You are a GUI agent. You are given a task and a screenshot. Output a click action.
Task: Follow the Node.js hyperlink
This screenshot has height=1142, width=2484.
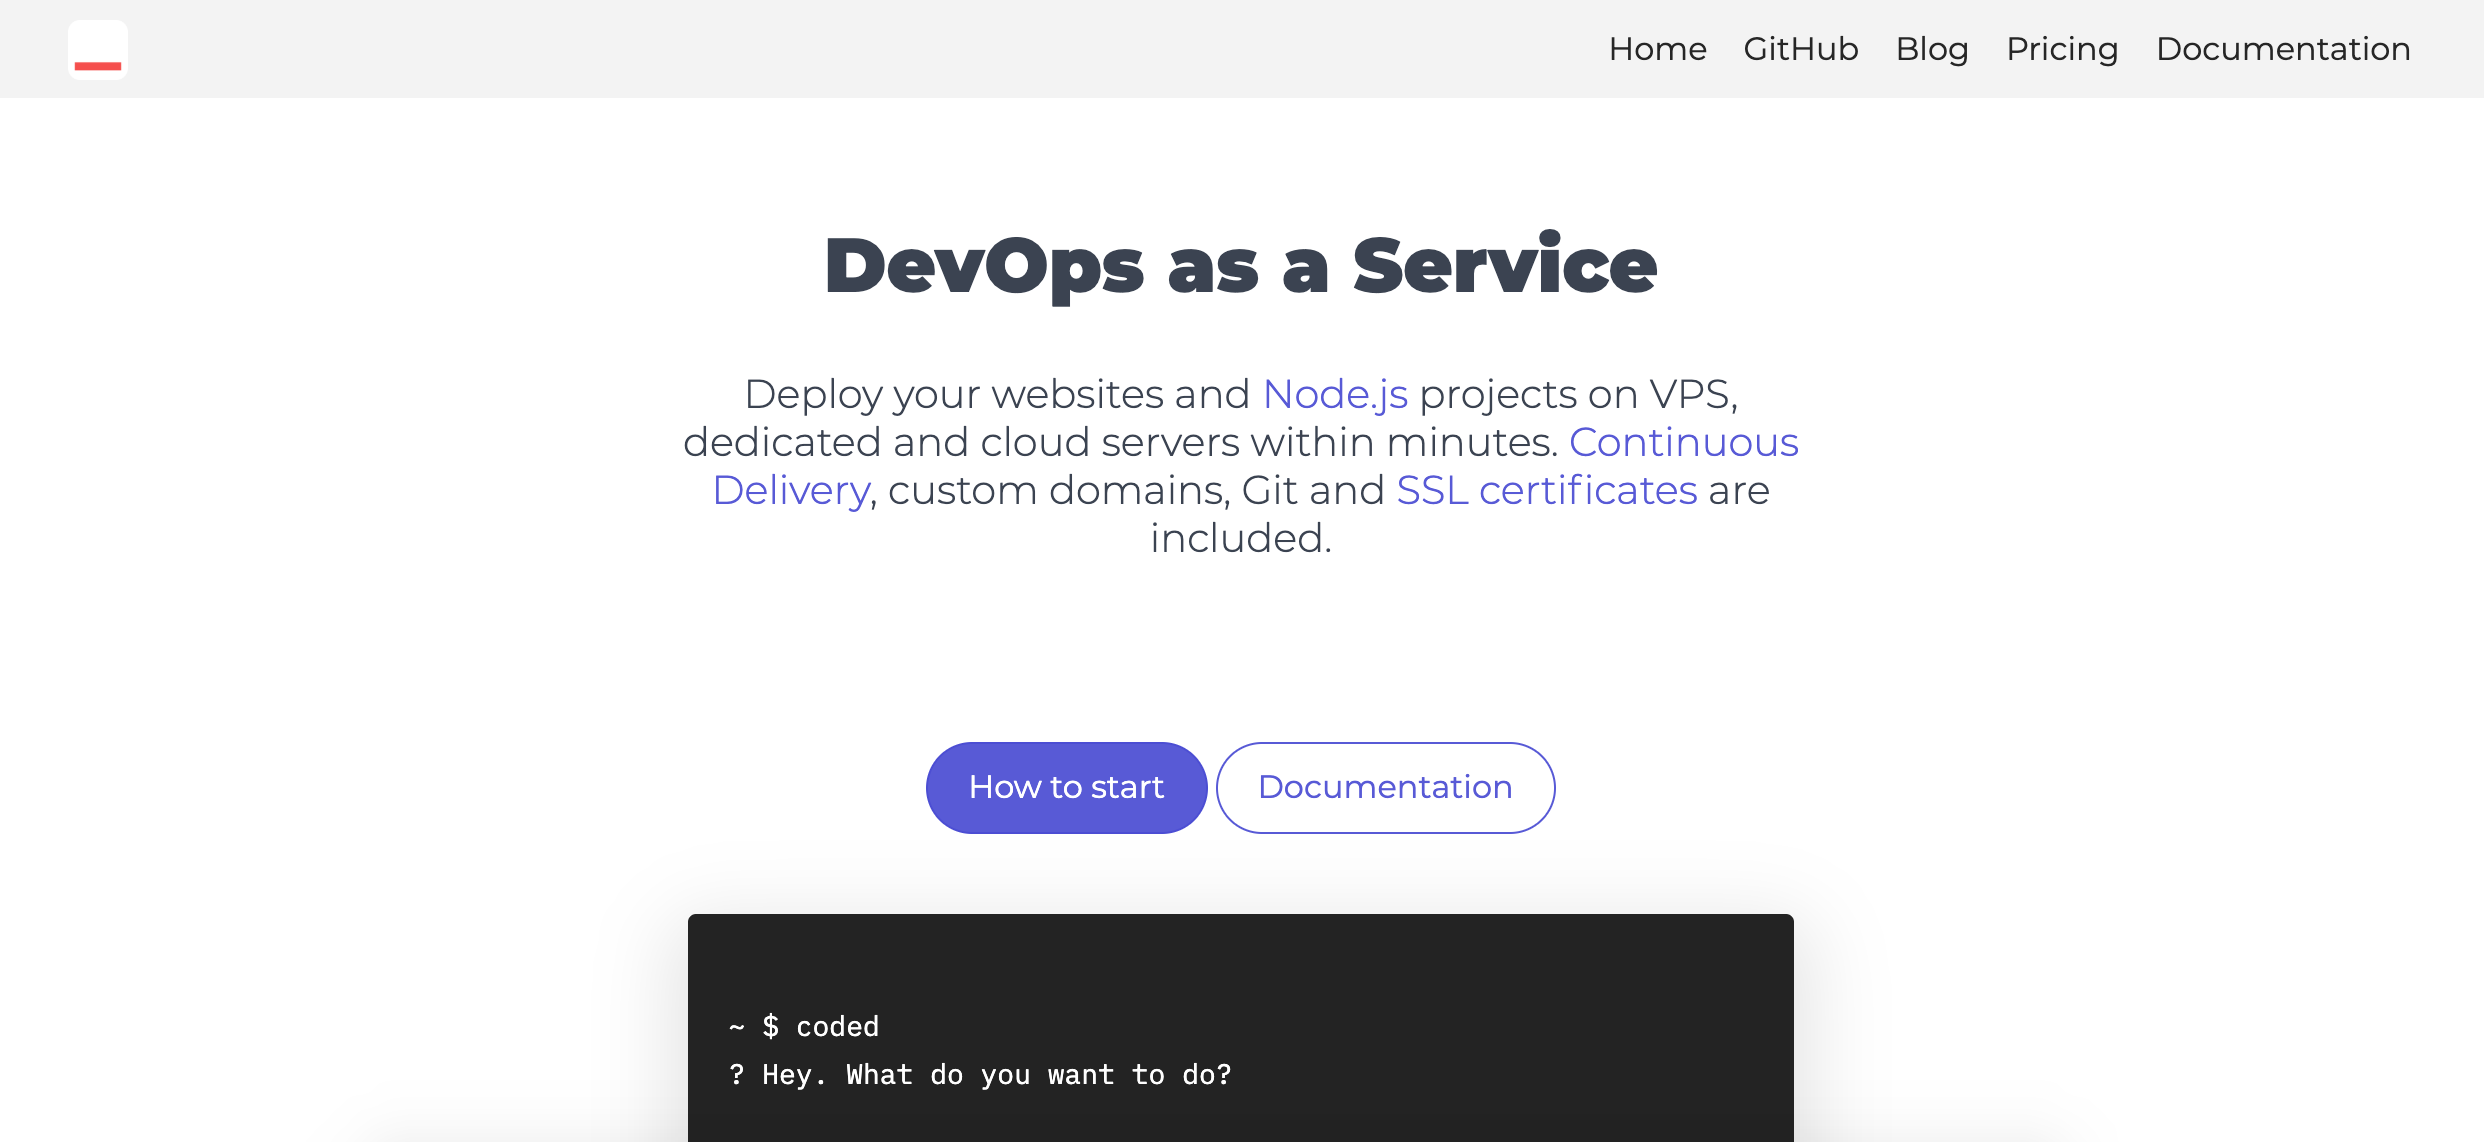(x=1335, y=394)
